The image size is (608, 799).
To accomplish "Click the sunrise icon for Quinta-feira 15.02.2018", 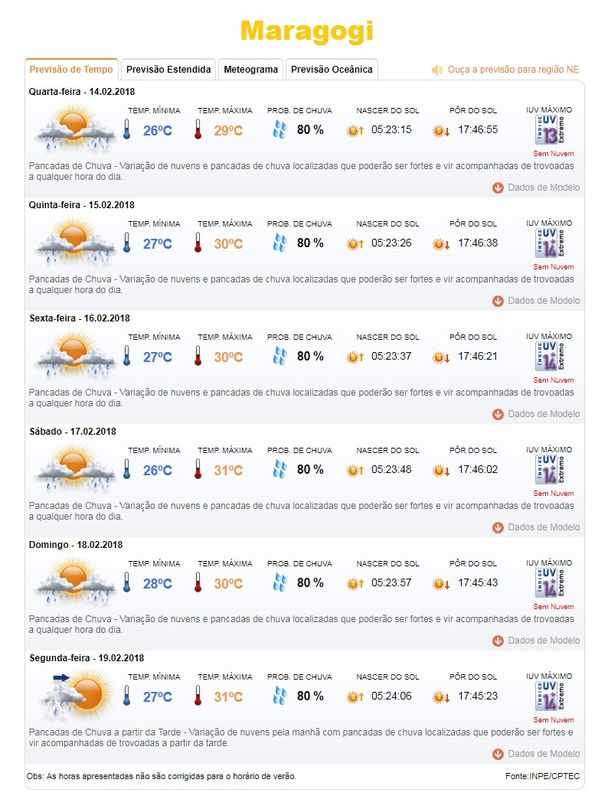I will 355,244.
